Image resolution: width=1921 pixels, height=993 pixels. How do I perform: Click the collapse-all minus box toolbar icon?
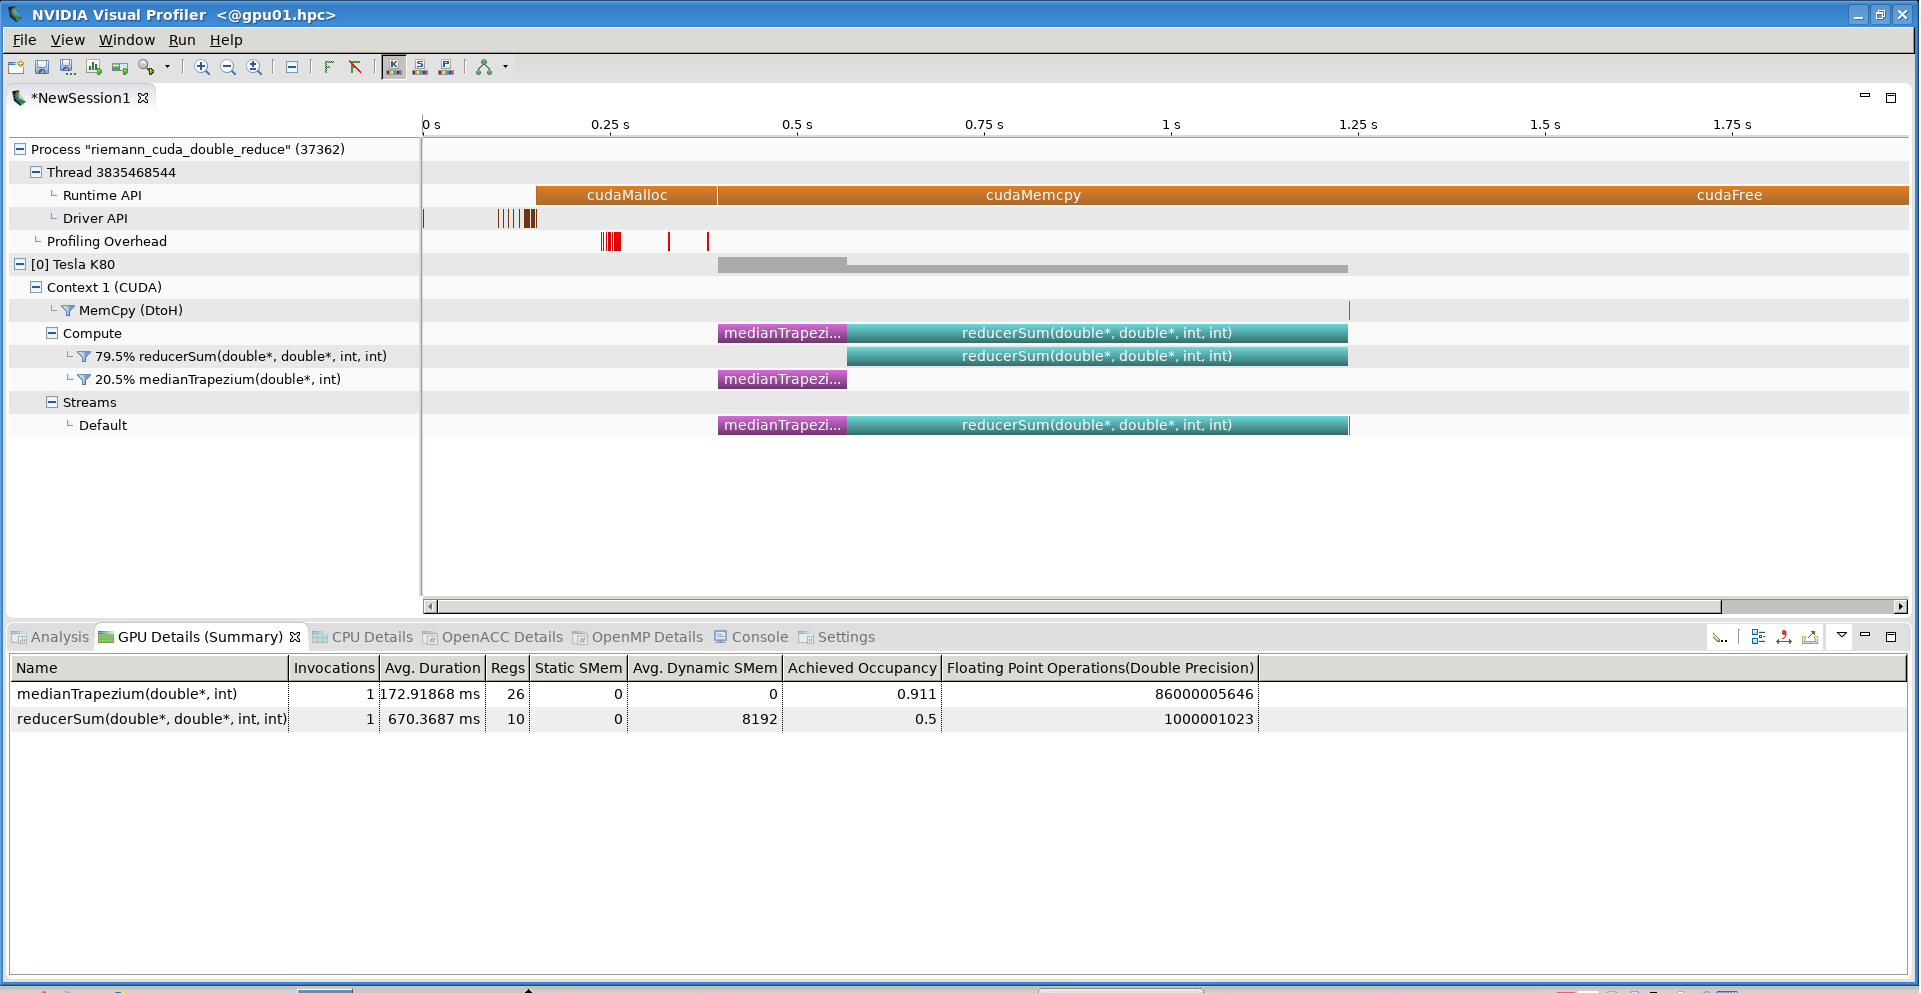click(292, 67)
